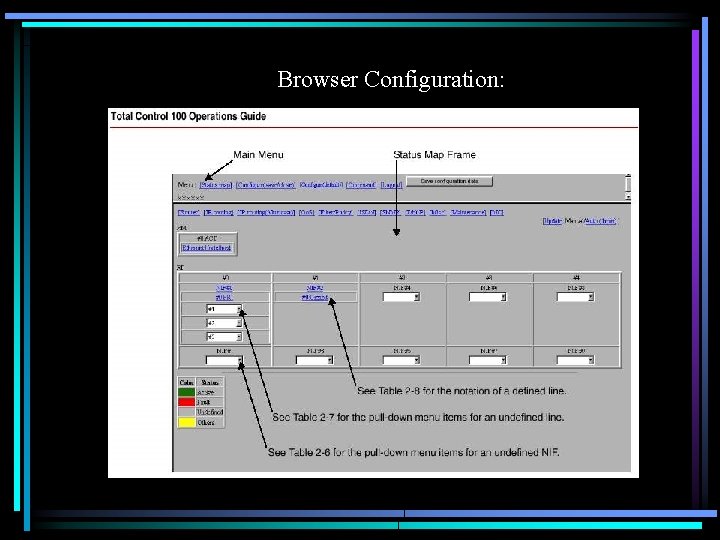The width and height of the screenshot is (720, 540).
Task: Open the Command menu link
Action: point(361,185)
